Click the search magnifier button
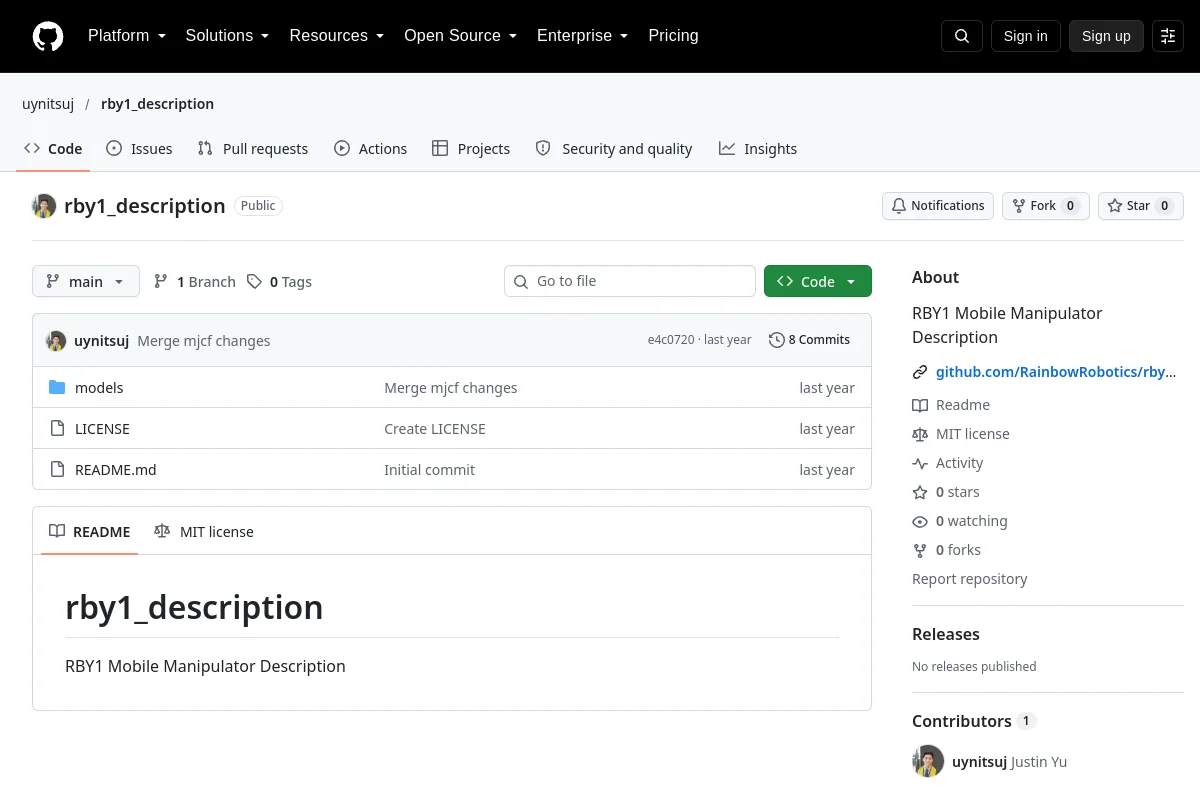 click(x=962, y=36)
